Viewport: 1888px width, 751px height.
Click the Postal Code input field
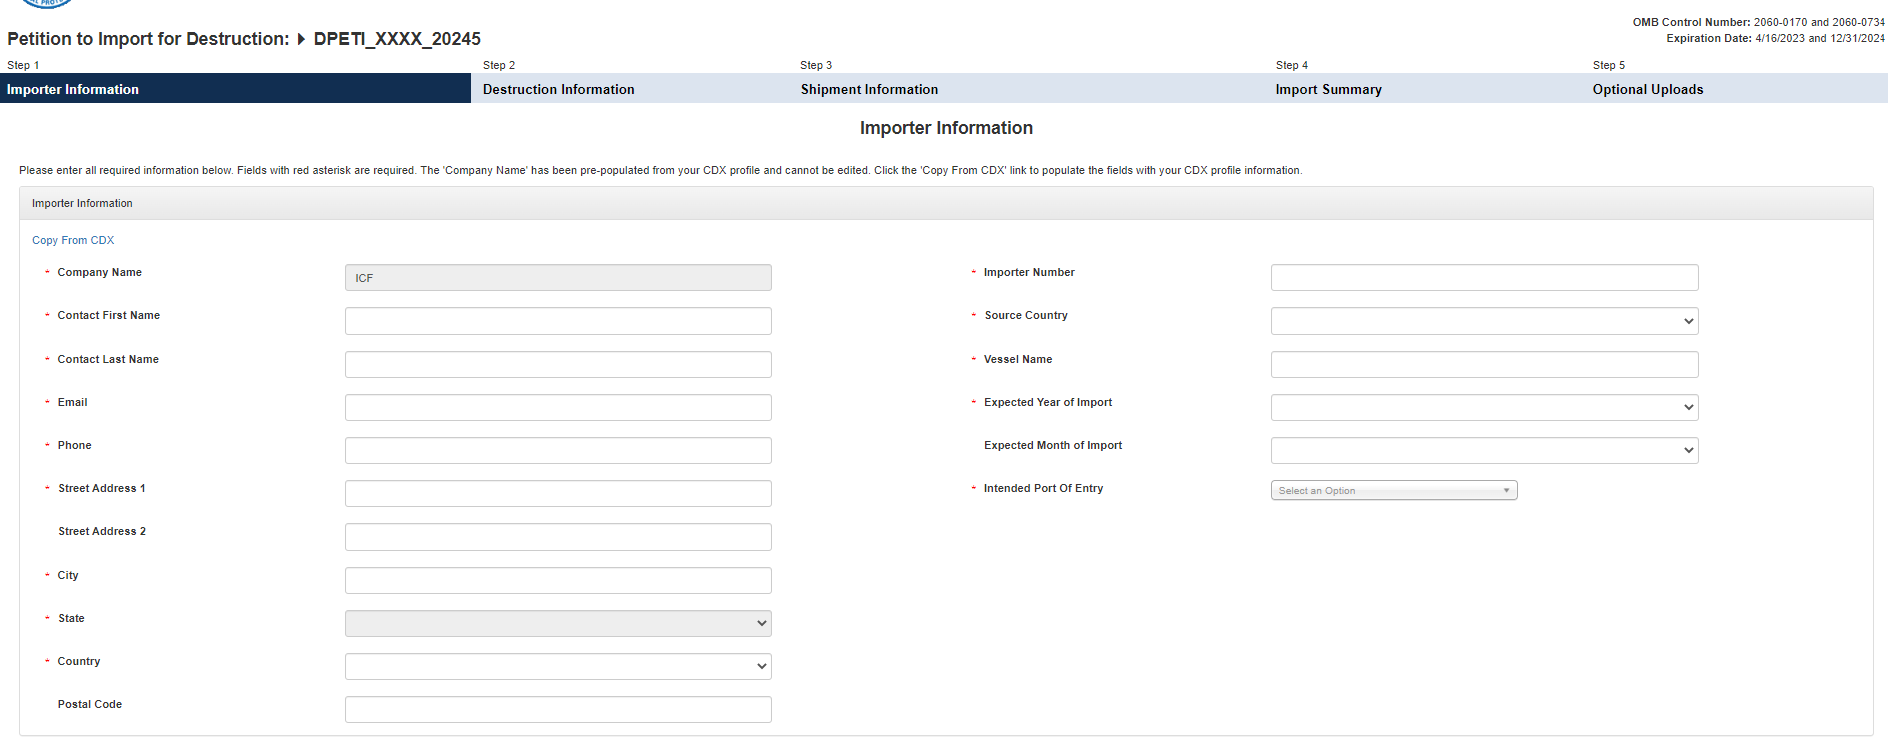[x=558, y=709]
